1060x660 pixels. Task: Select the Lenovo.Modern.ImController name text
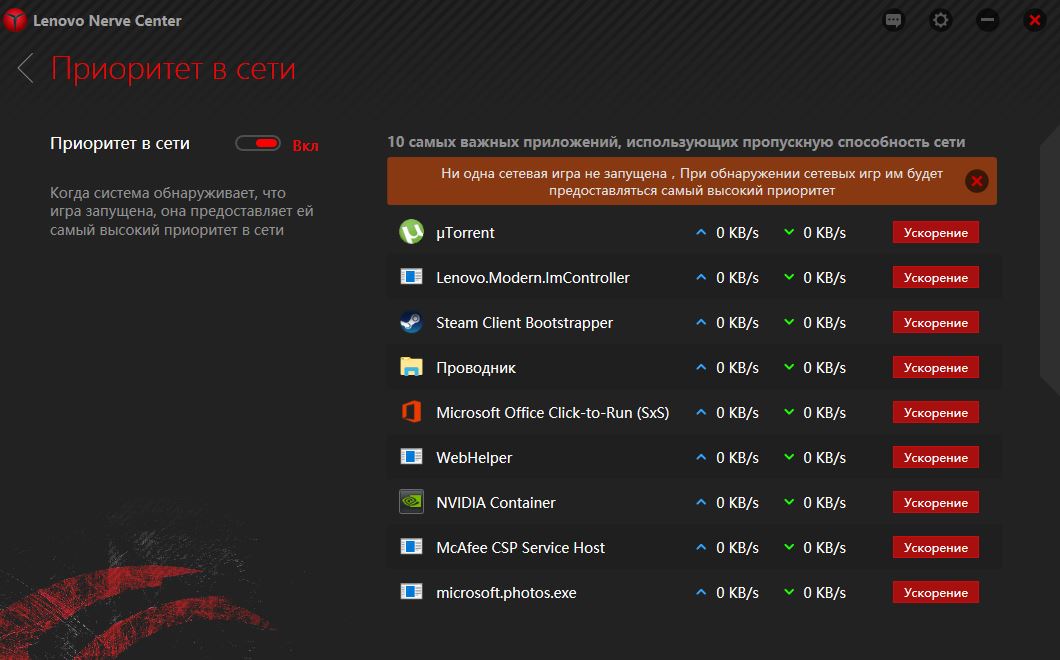coord(533,277)
